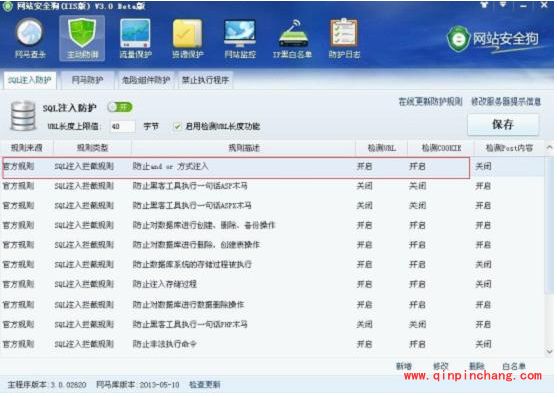Click the 网站安全狗 logo at top right
The image size is (557, 397).
click(x=493, y=39)
